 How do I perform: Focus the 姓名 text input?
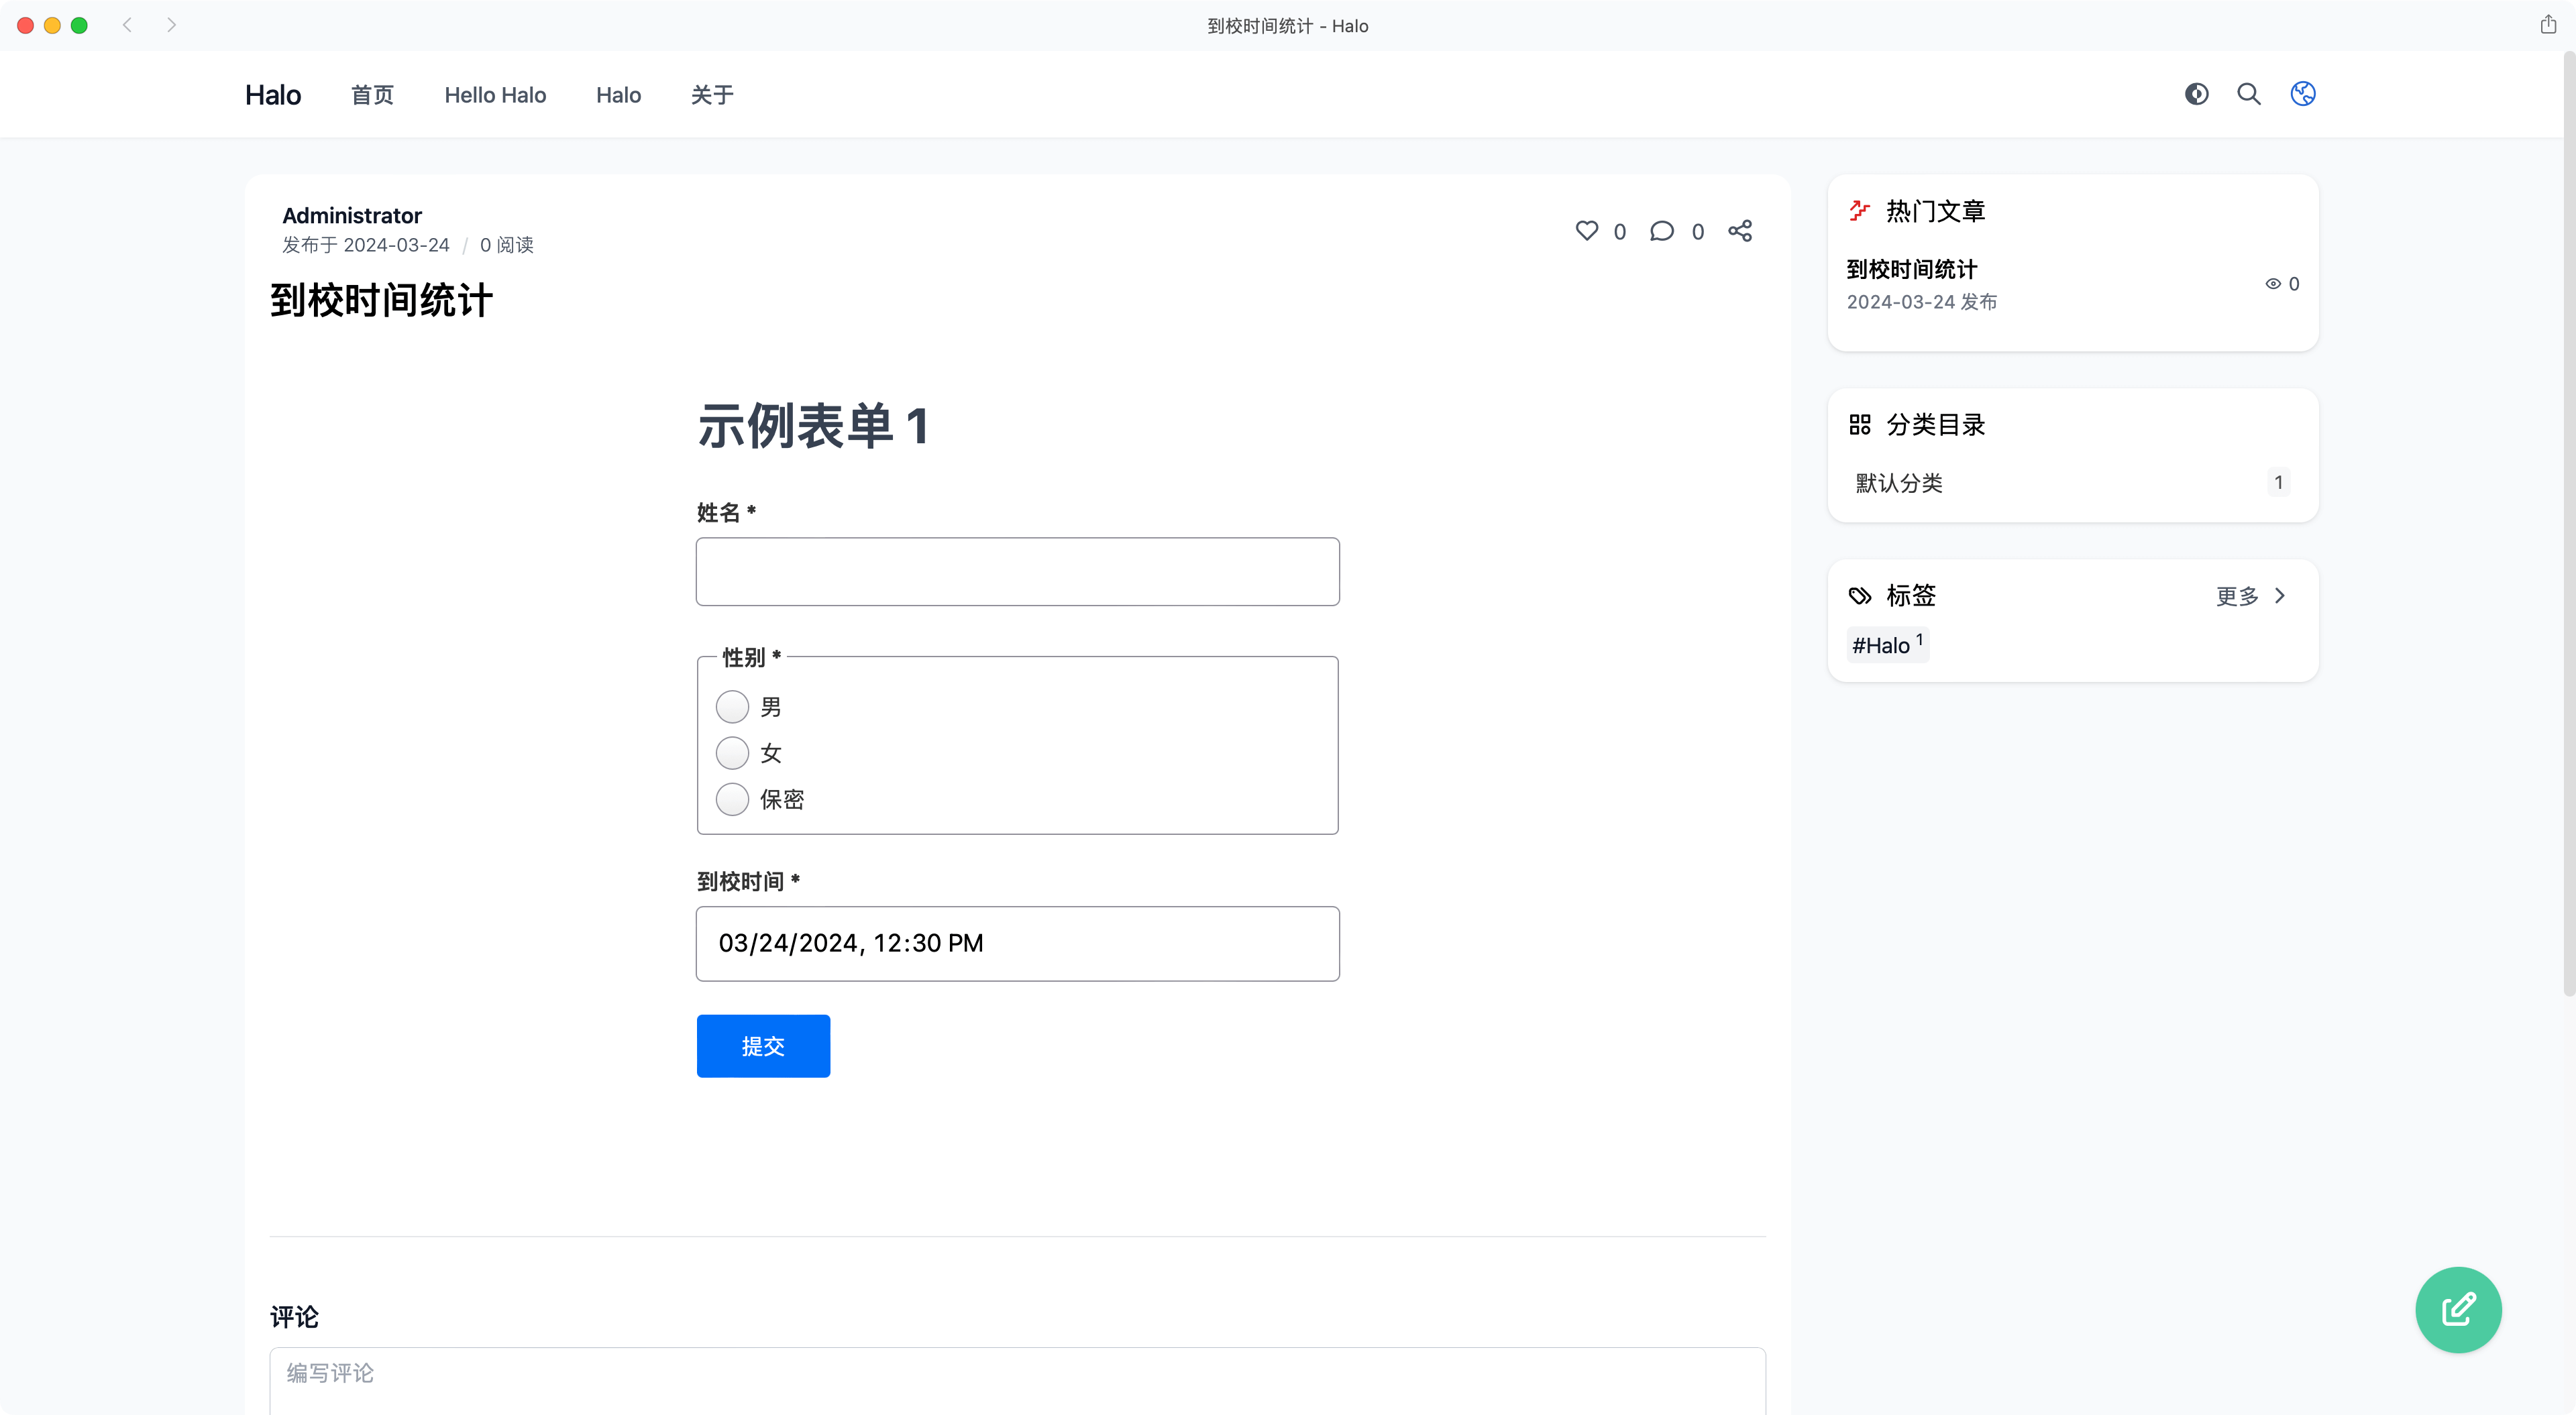(1017, 572)
